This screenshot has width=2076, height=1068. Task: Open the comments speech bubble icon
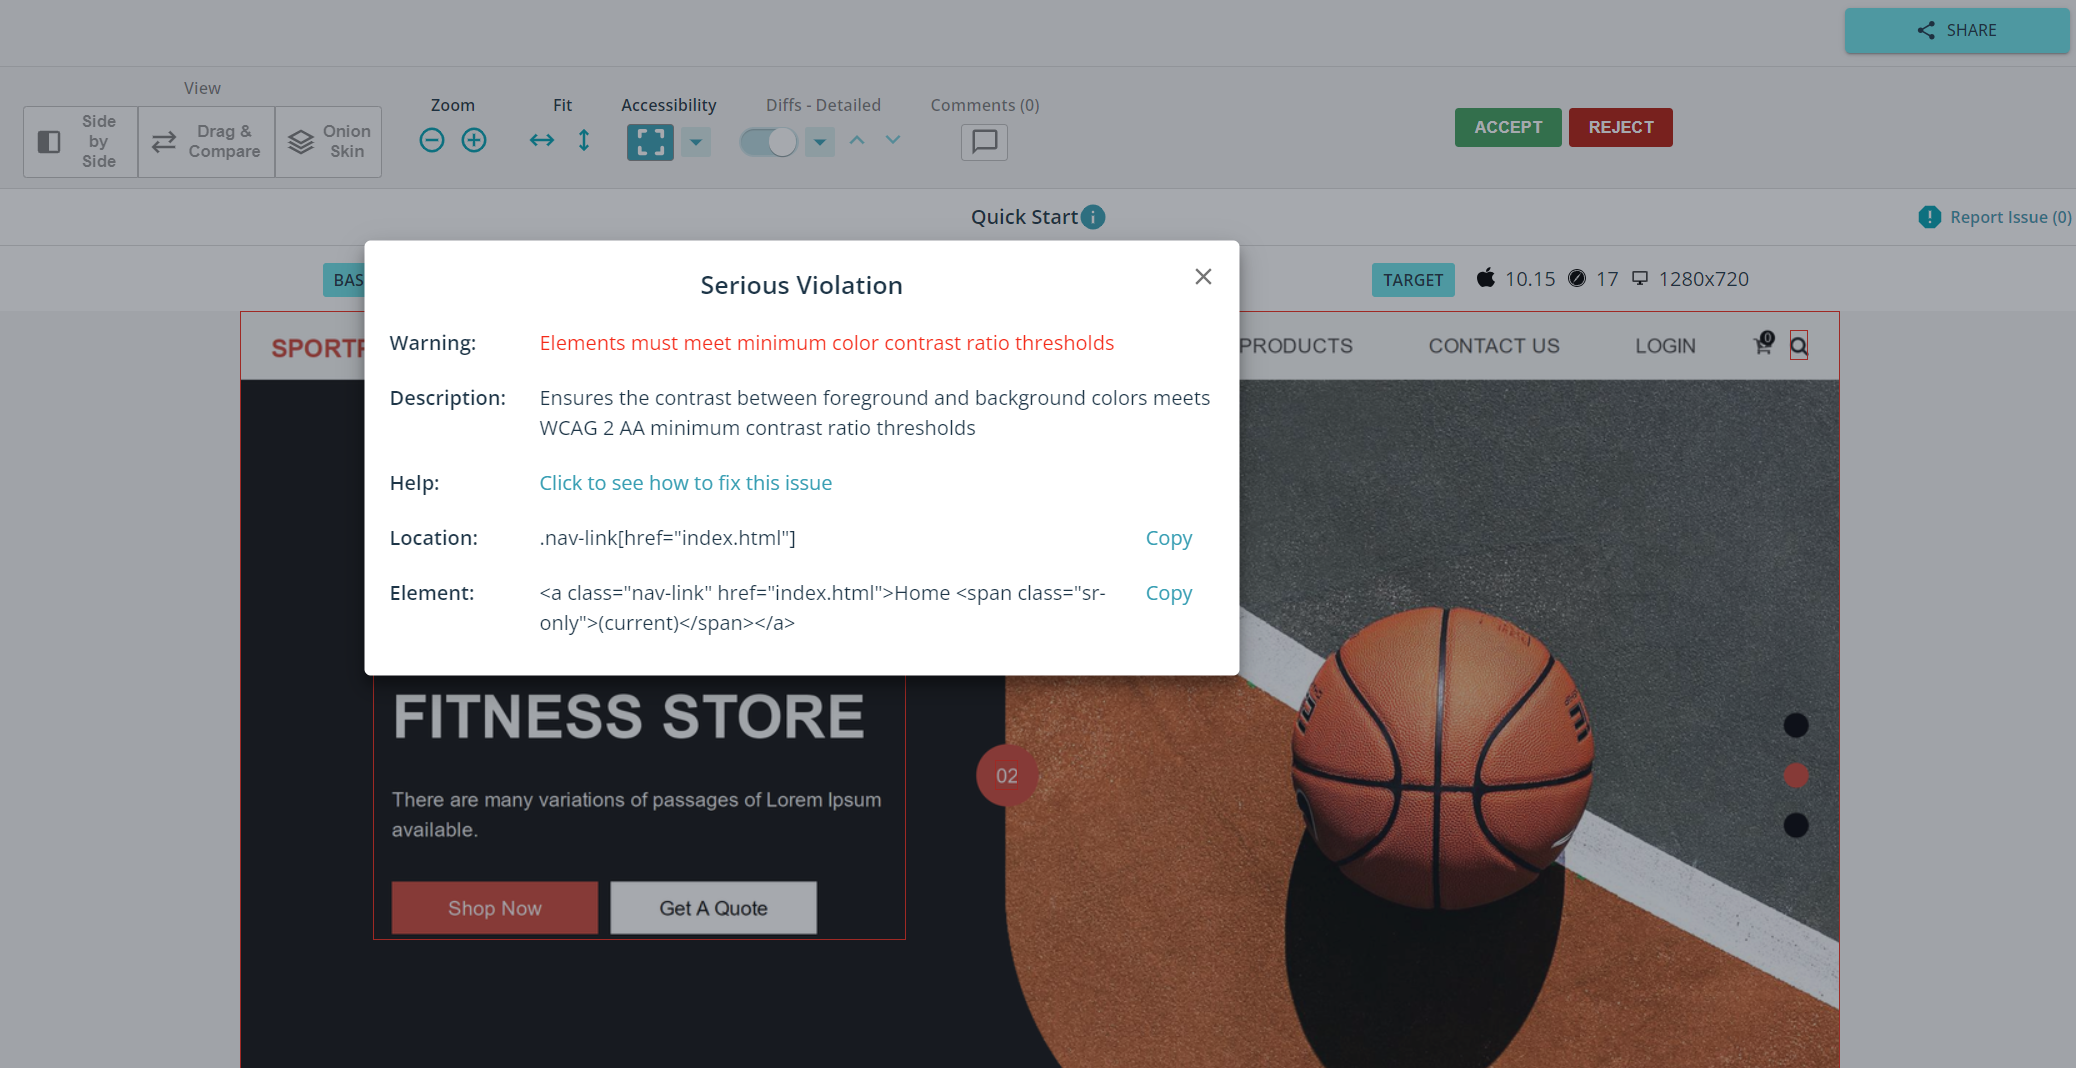point(984,142)
